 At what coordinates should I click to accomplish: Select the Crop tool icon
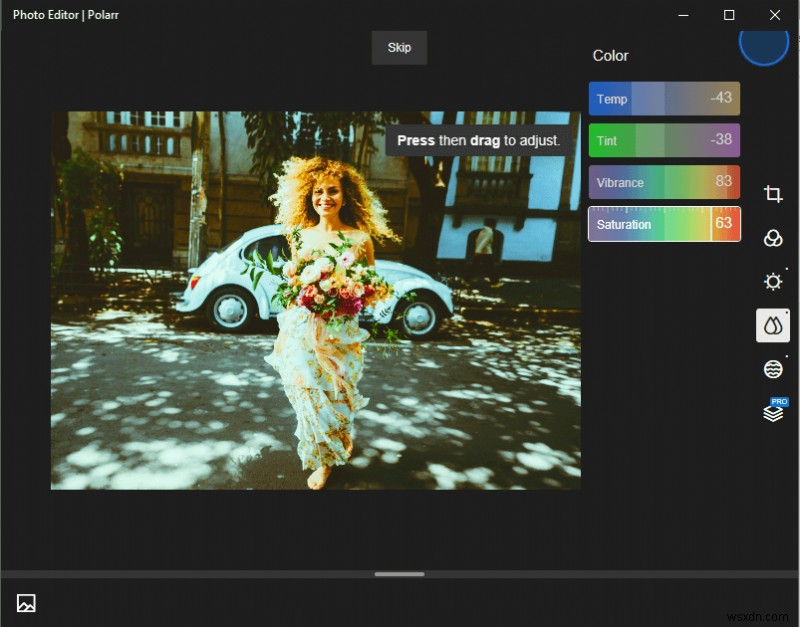point(772,194)
